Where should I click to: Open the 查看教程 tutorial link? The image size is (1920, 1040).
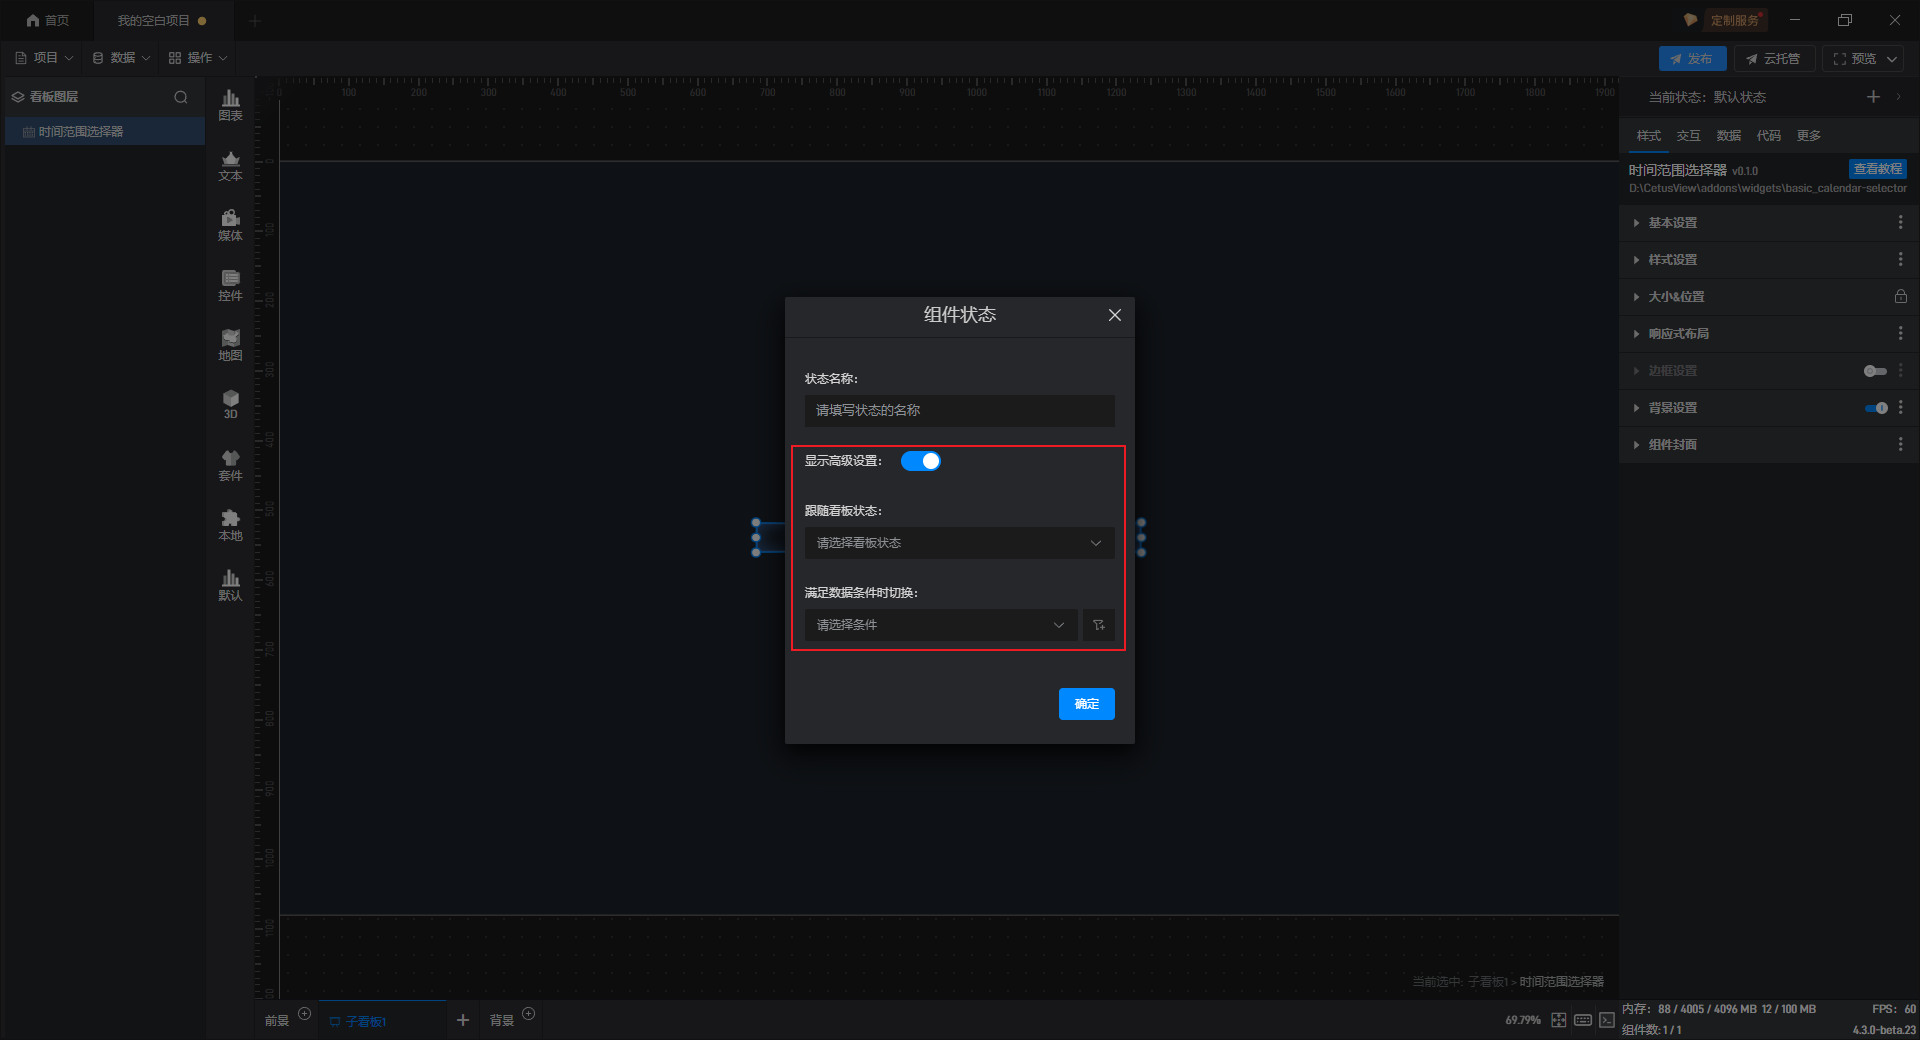[1877, 169]
